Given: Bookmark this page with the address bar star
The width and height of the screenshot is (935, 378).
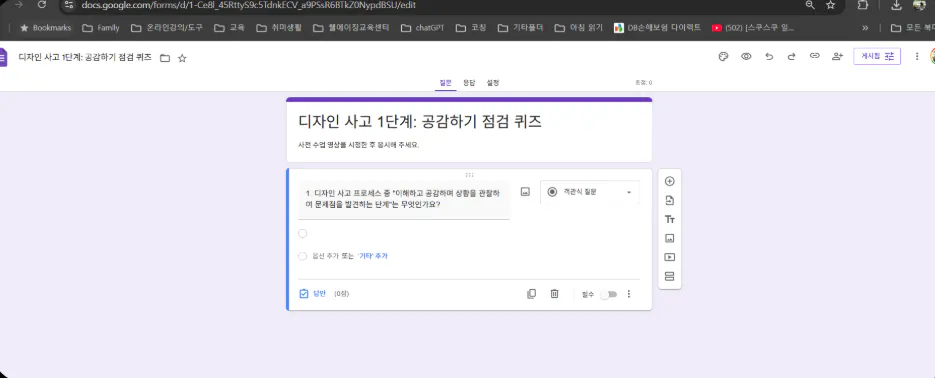Looking at the screenshot, I should (831, 5).
